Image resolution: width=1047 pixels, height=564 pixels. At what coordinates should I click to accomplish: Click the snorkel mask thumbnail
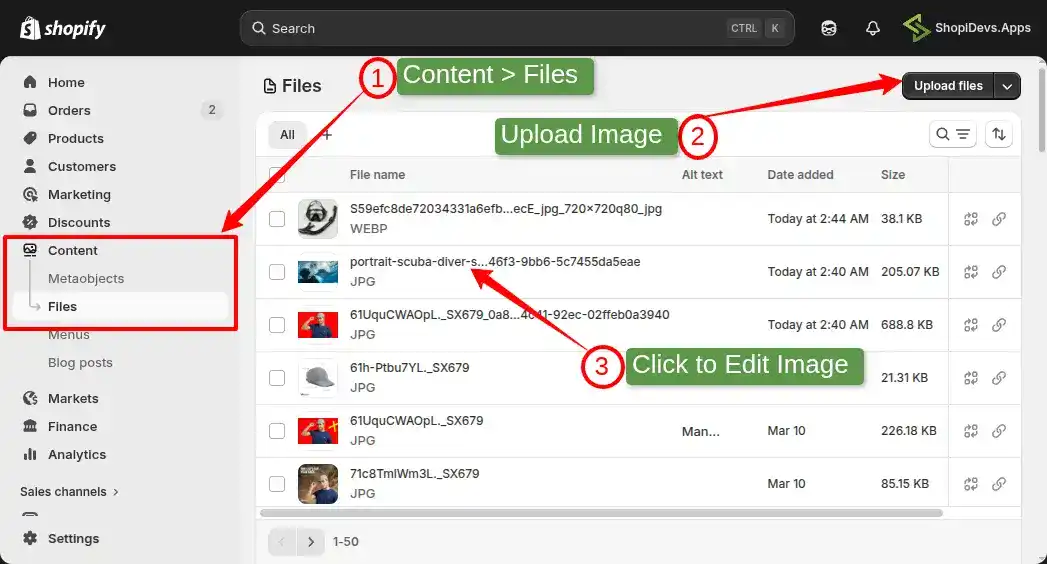318,219
